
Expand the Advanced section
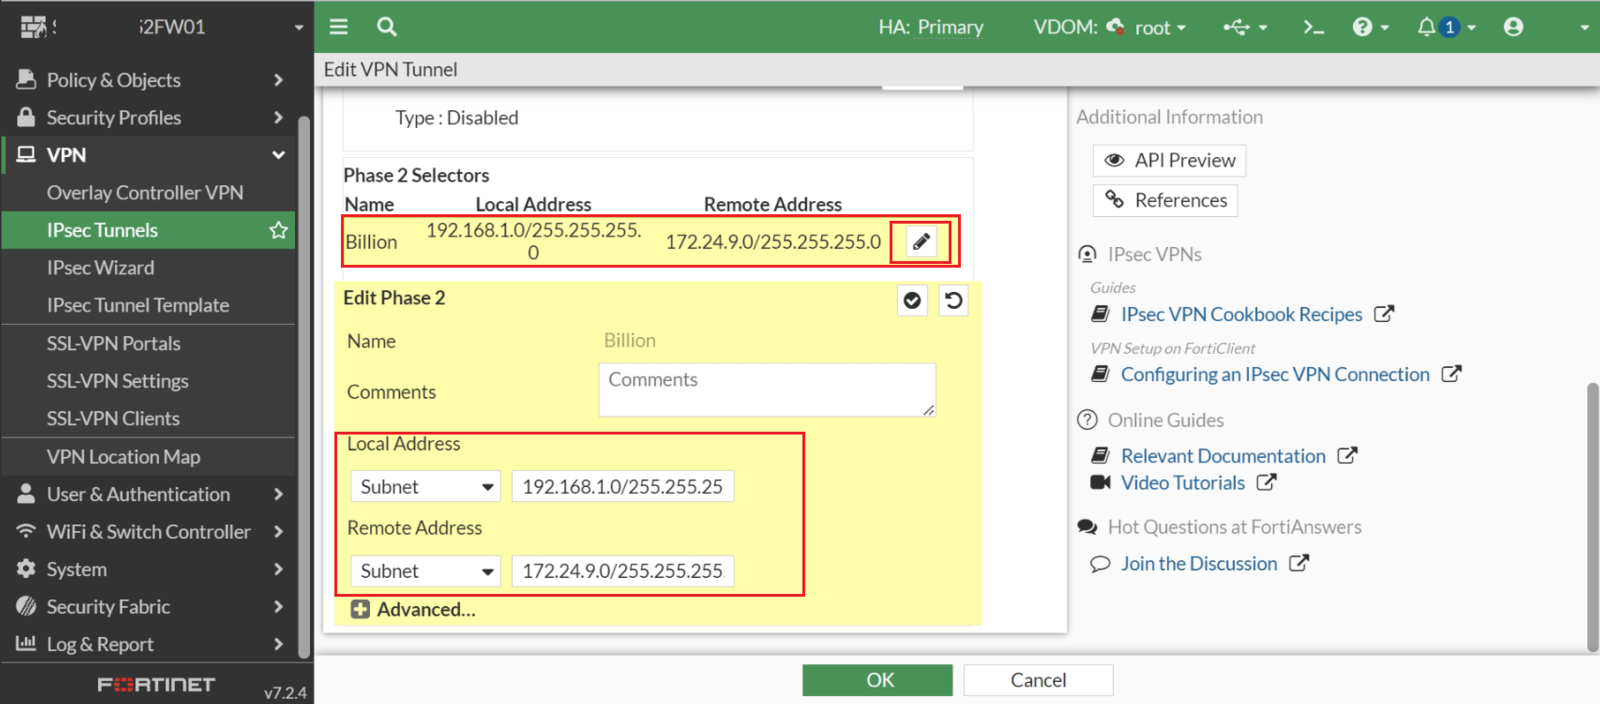[413, 609]
